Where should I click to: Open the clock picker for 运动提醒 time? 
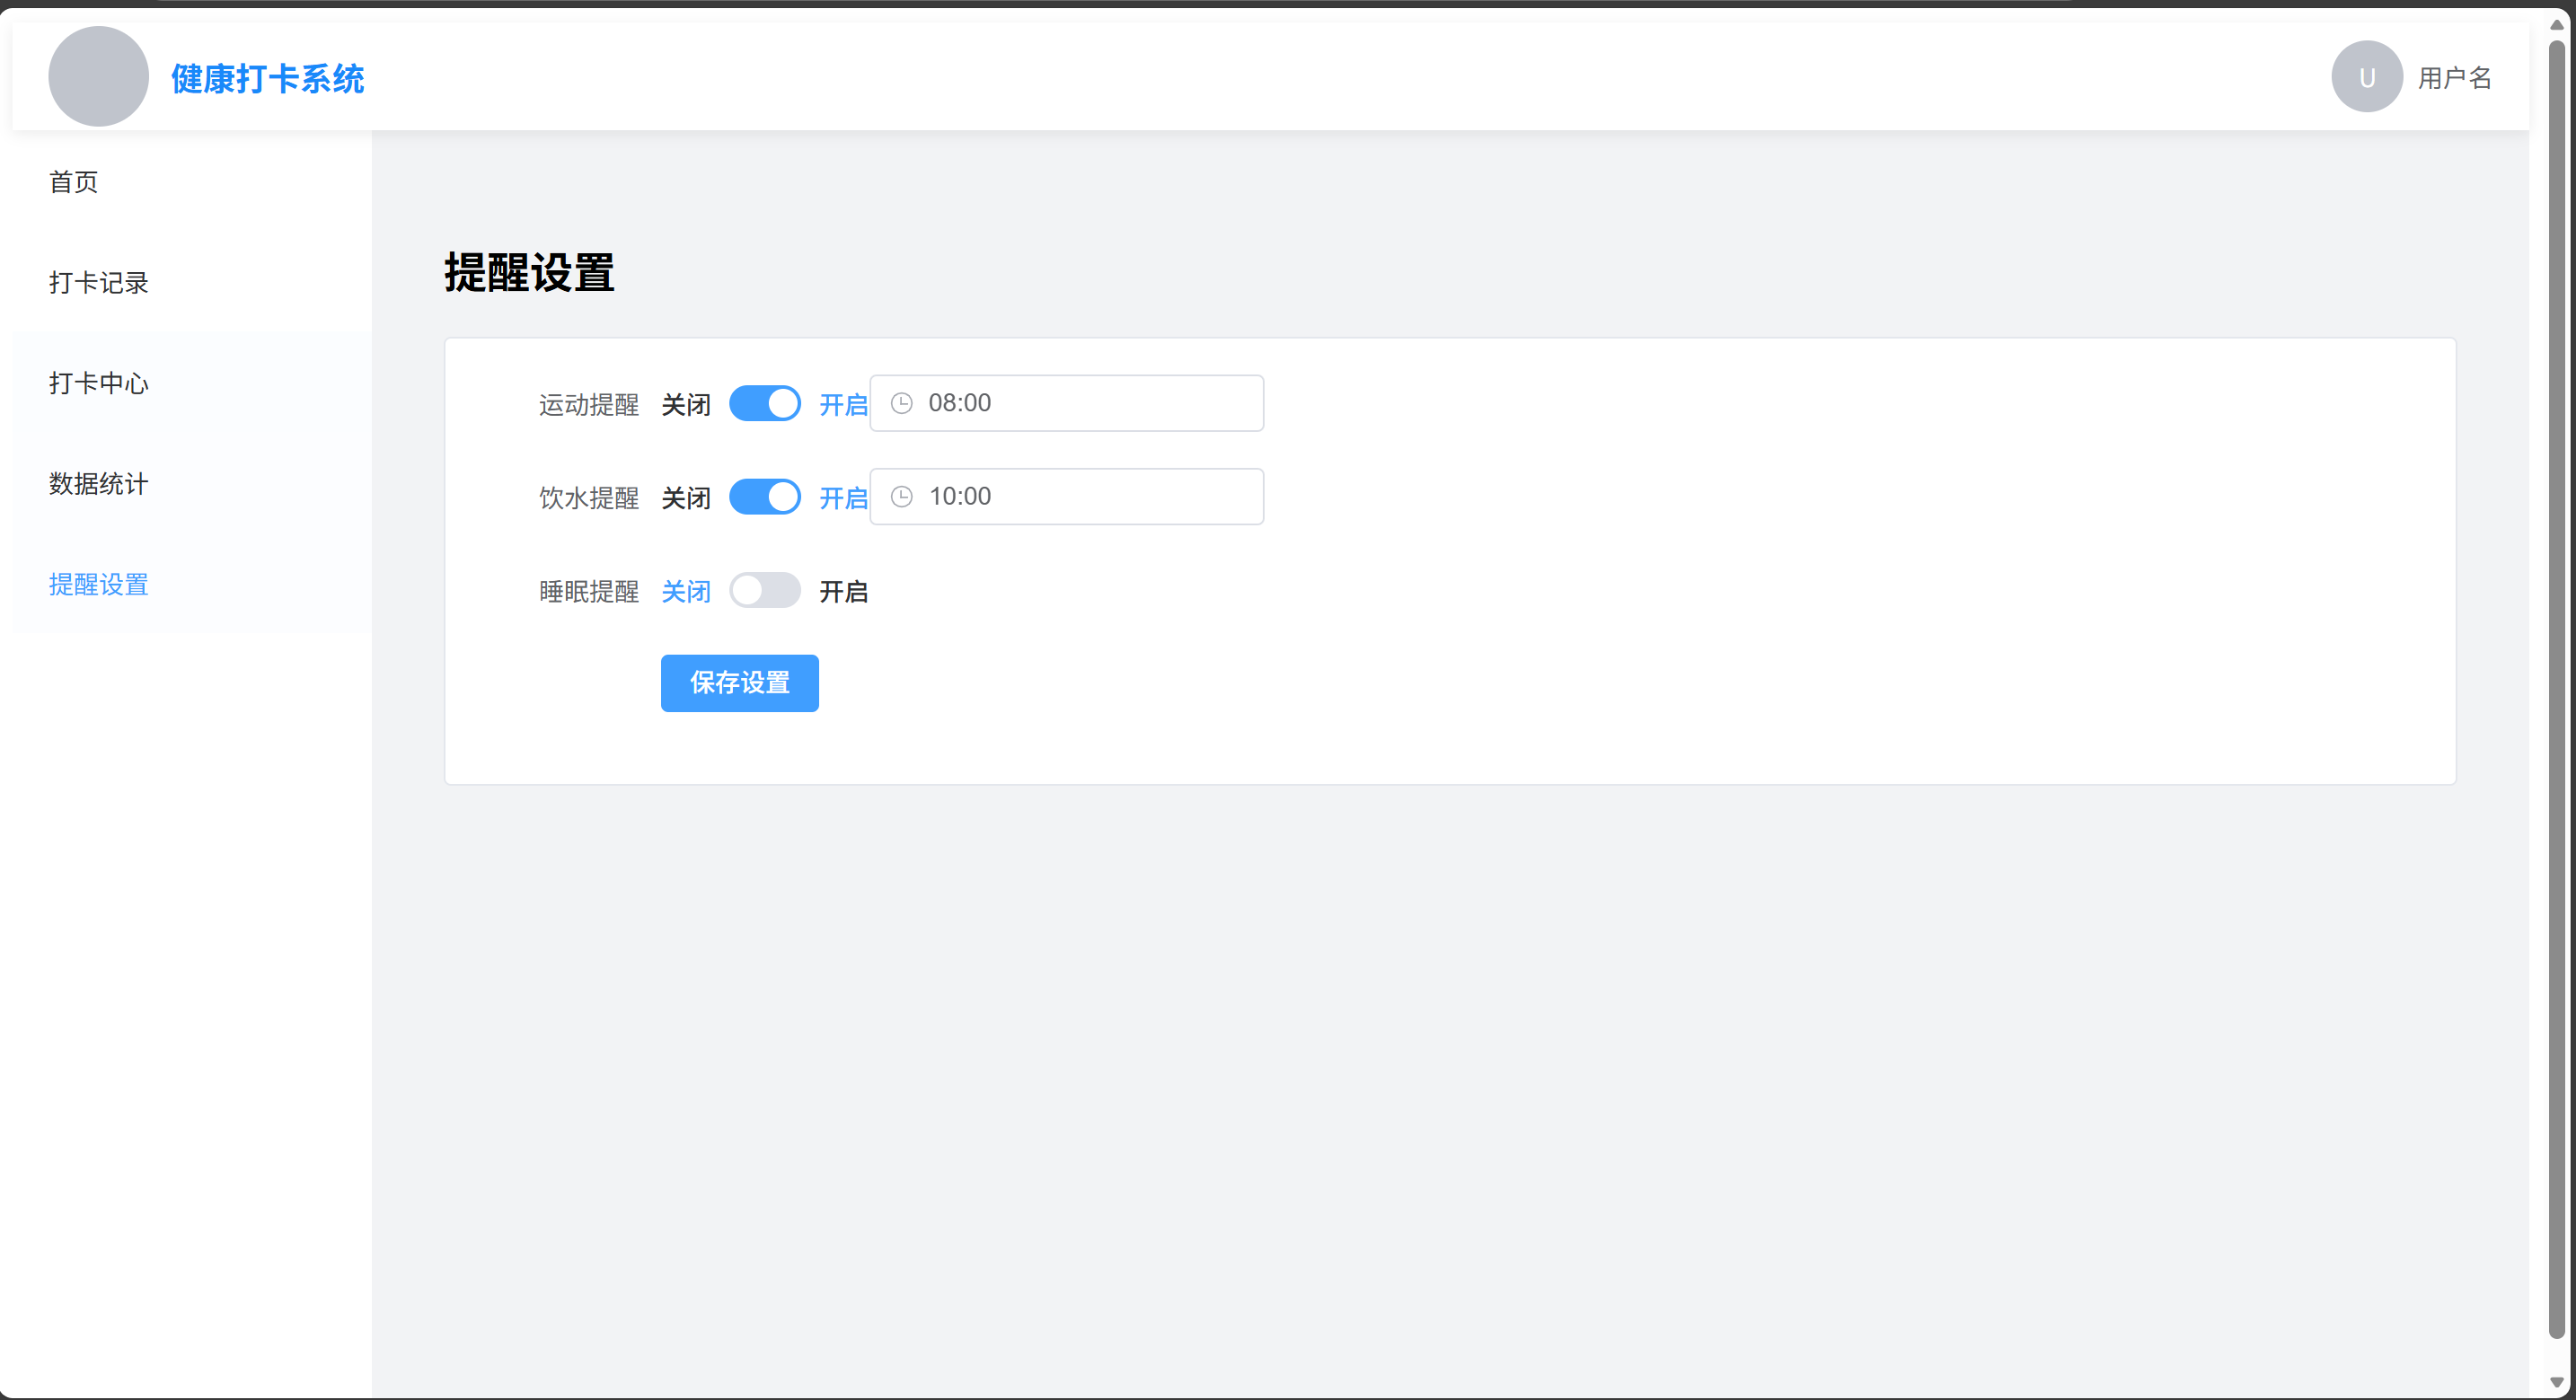[x=901, y=403]
